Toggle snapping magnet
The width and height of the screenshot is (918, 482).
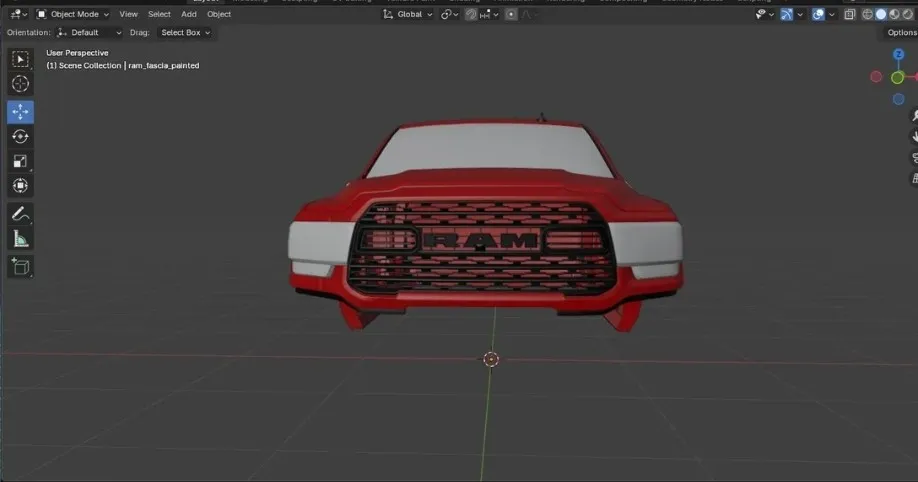(x=471, y=14)
